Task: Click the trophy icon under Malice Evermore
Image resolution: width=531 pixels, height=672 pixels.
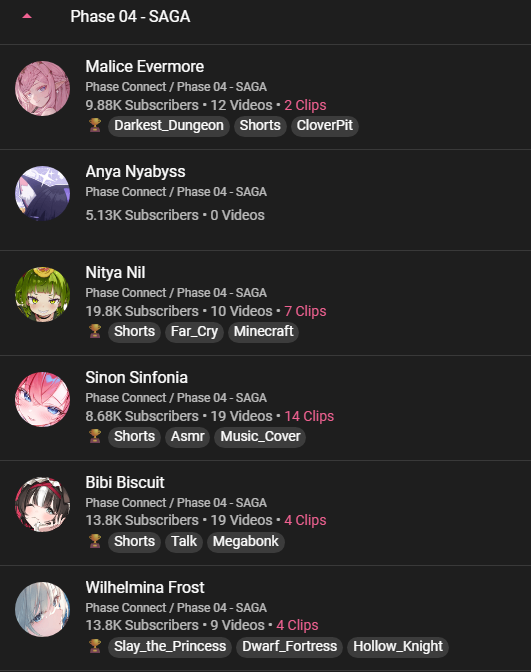Action: tap(95, 126)
